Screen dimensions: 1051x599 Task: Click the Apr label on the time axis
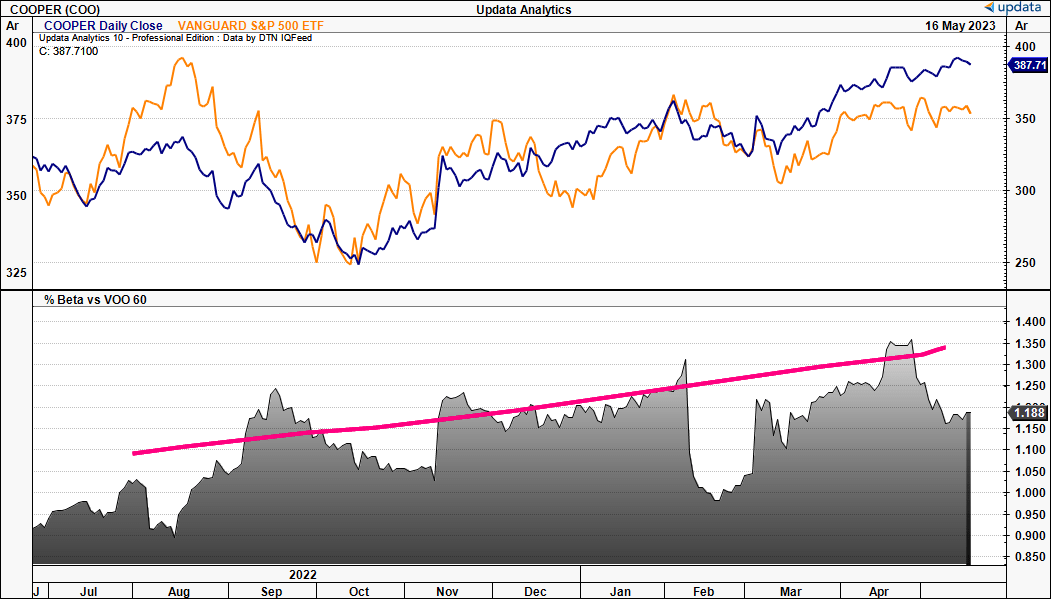(x=878, y=591)
